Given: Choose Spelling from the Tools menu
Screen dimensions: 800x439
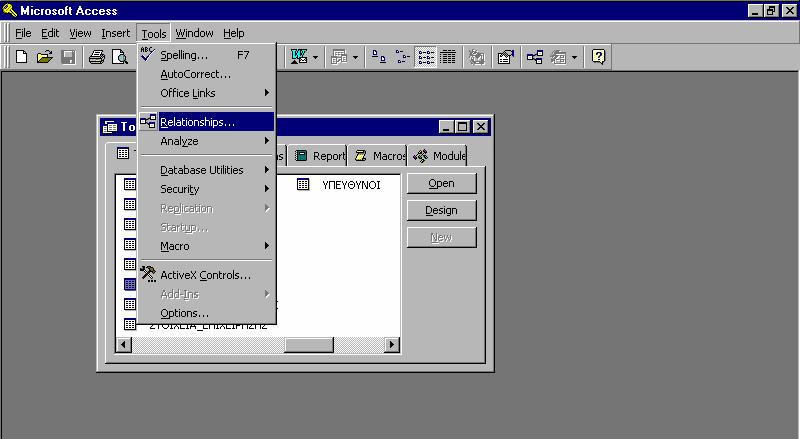Looking at the screenshot, I should [207, 55].
